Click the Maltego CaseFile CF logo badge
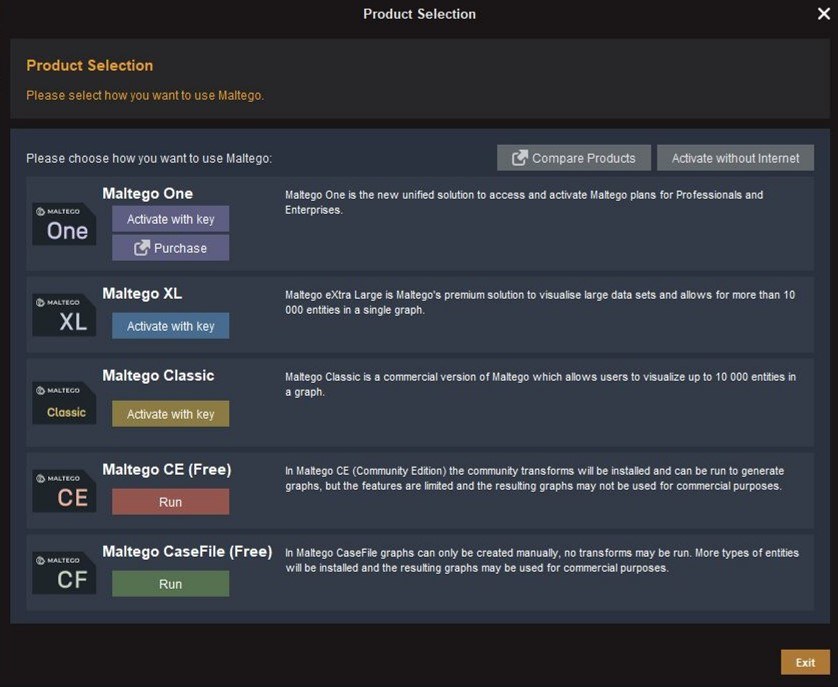 point(63,570)
